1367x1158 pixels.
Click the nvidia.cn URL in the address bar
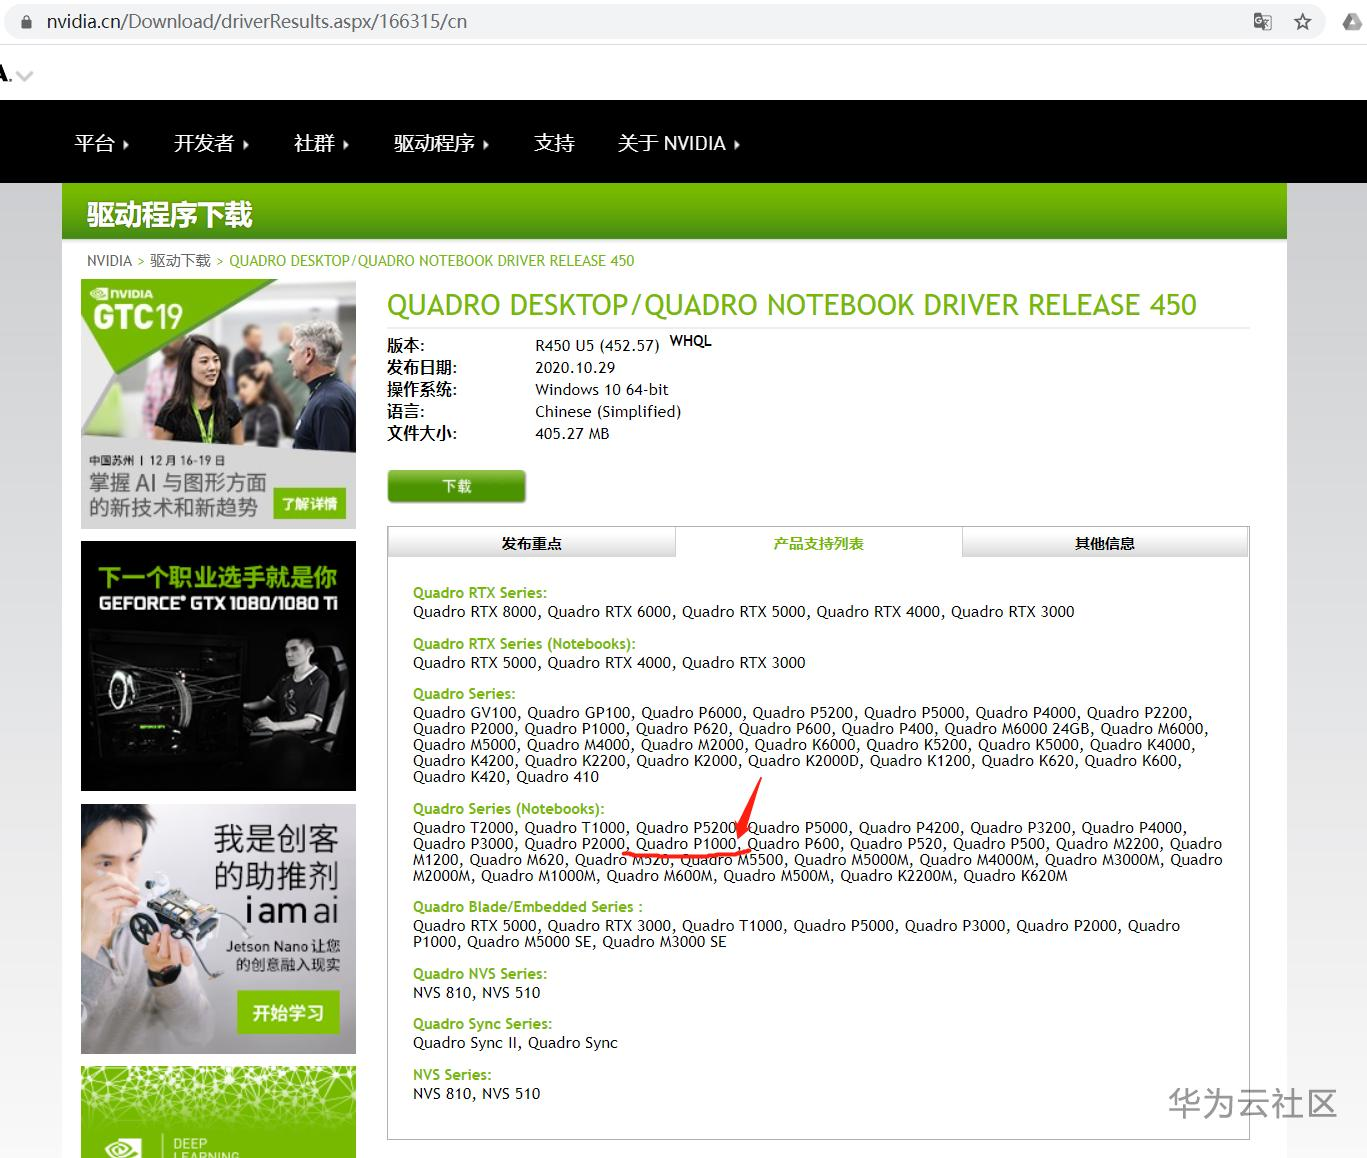tap(256, 22)
